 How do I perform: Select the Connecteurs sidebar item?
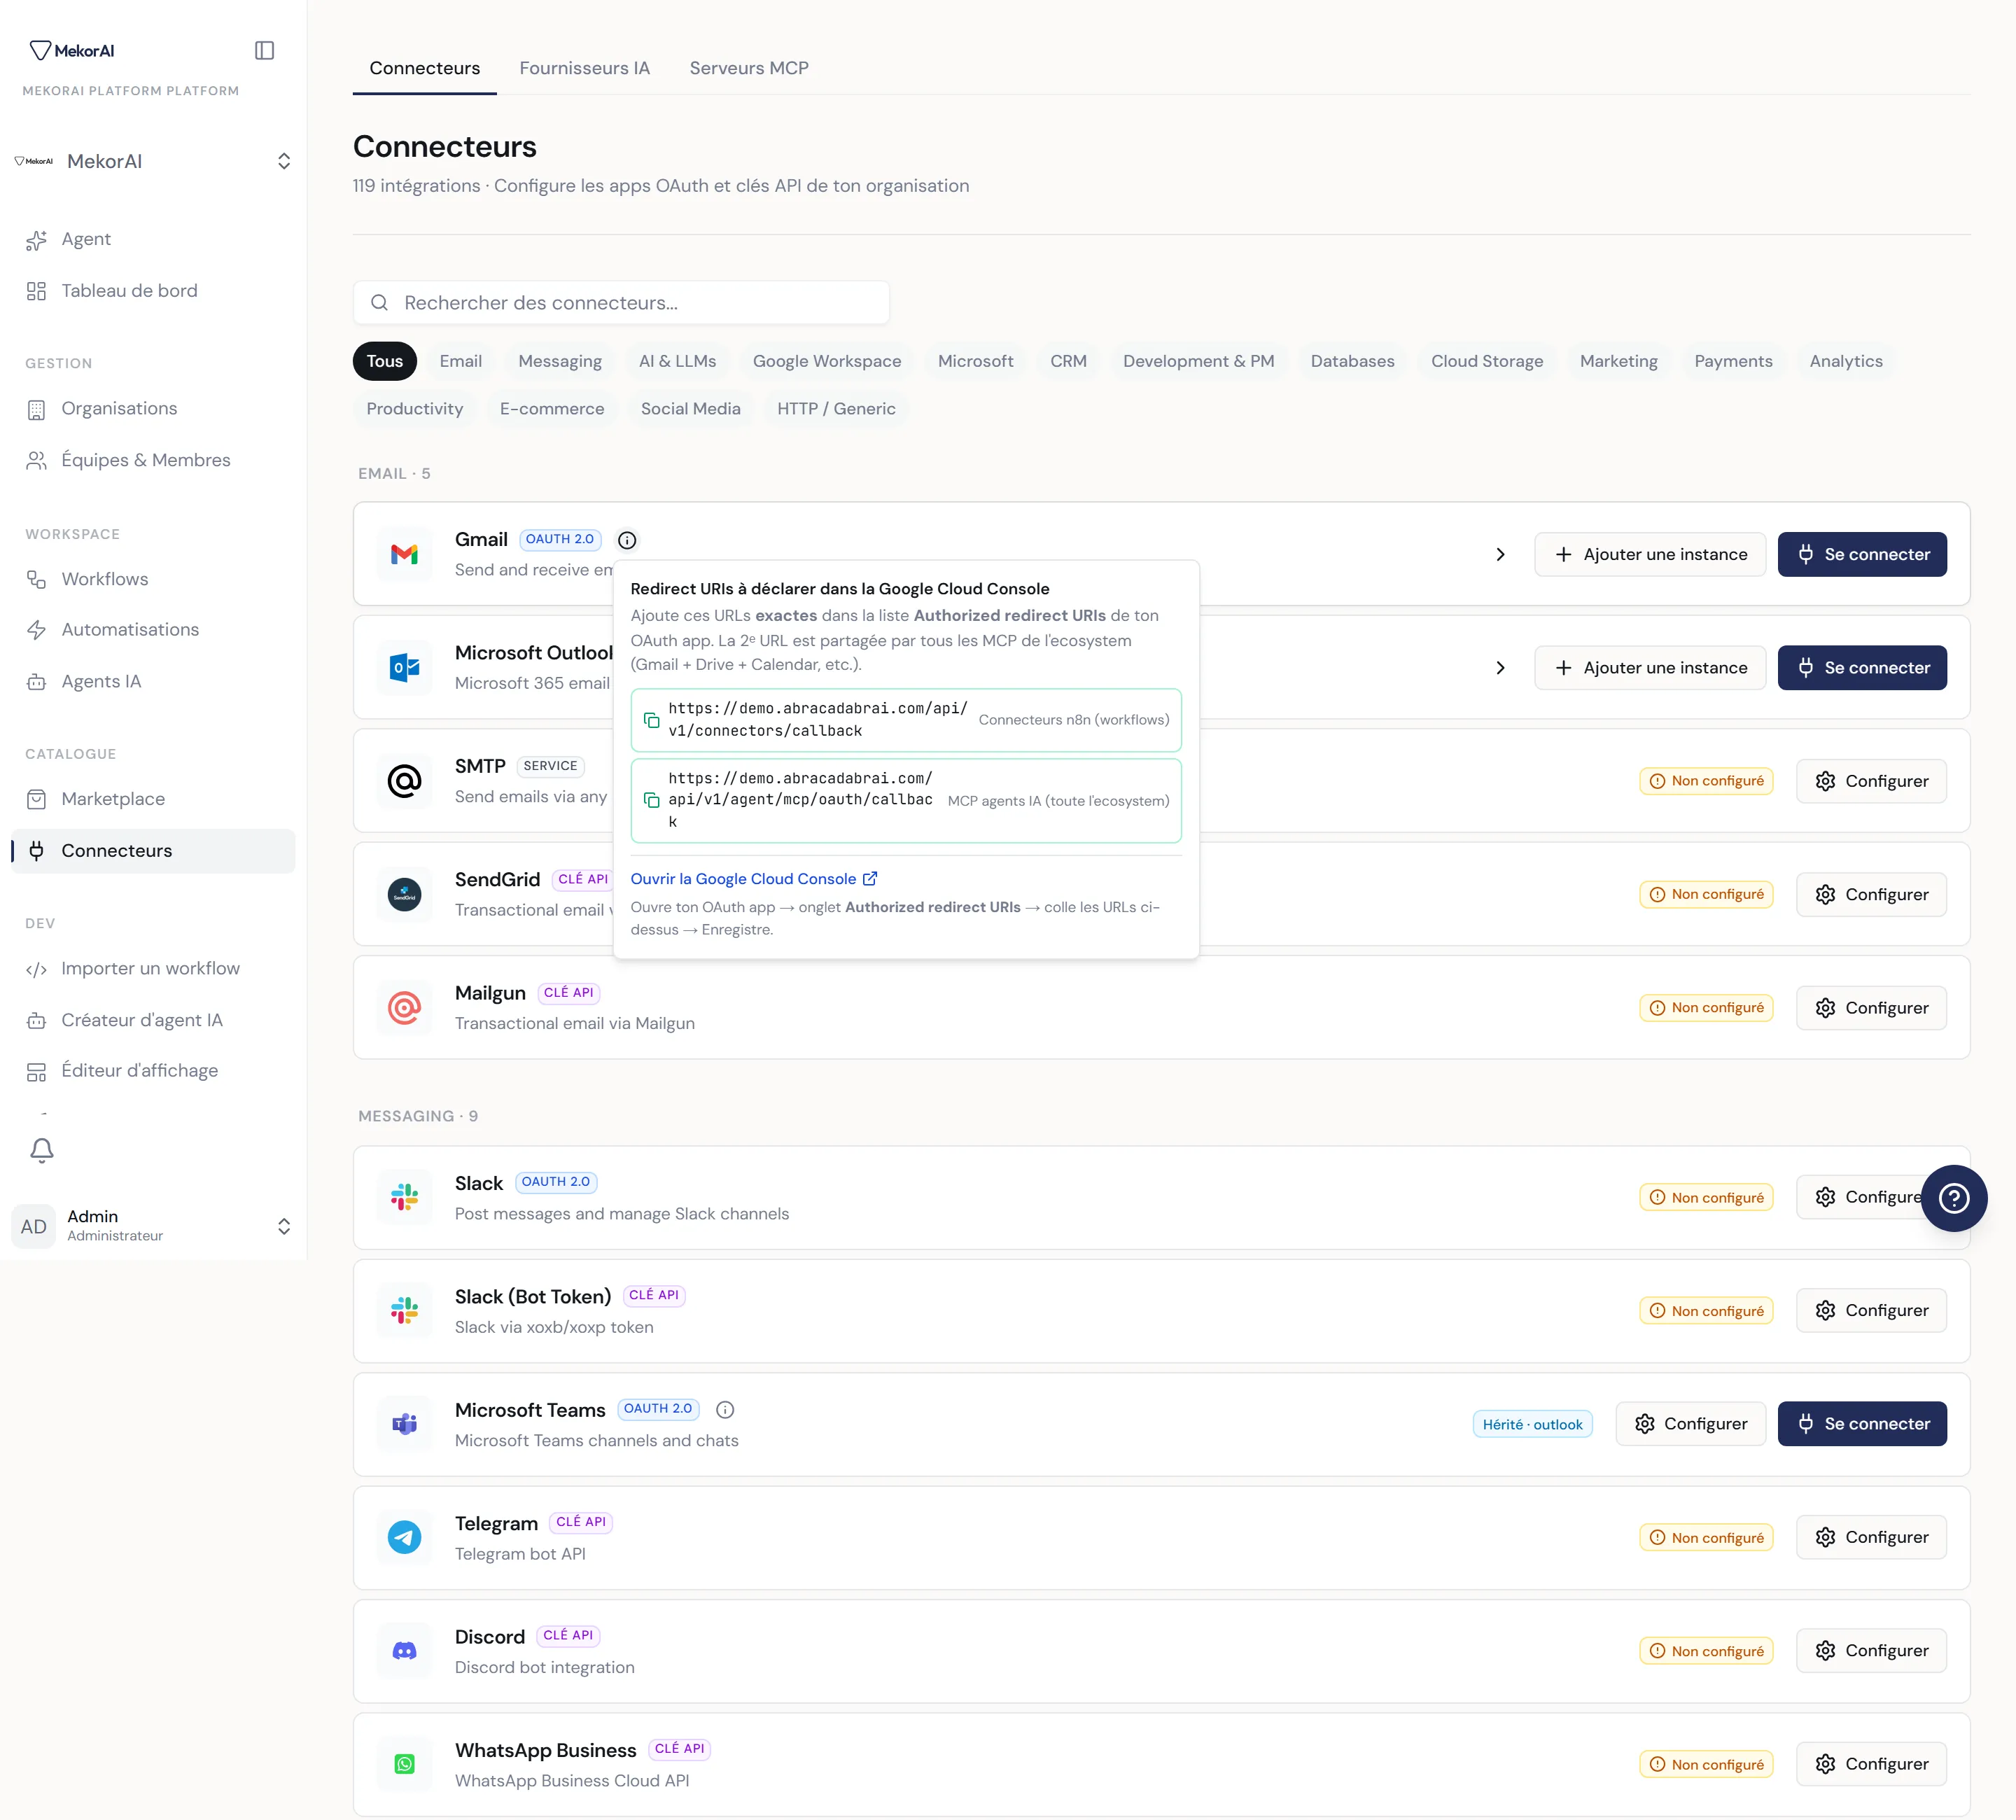point(153,851)
